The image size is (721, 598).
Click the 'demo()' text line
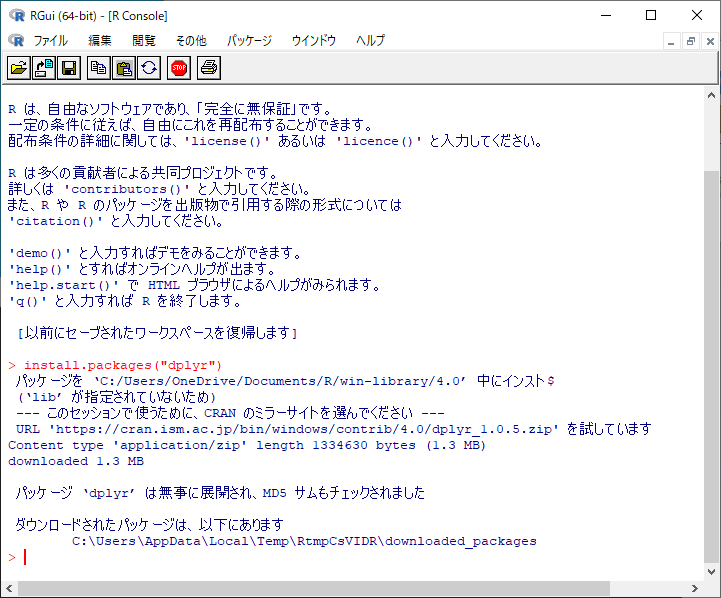(x=155, y=253)
